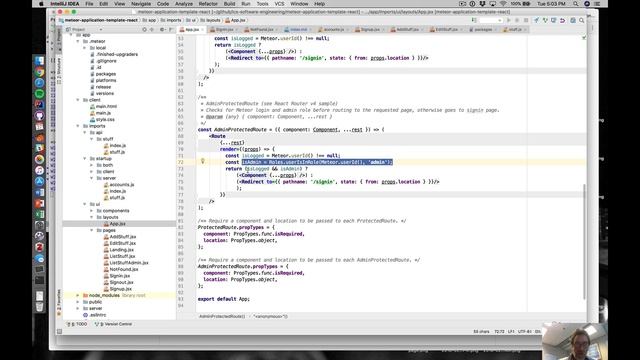This screenshot has height=360, width=640.
Task: Open the run configuration dropdown in the toolbar
Action: click(491, 20)
